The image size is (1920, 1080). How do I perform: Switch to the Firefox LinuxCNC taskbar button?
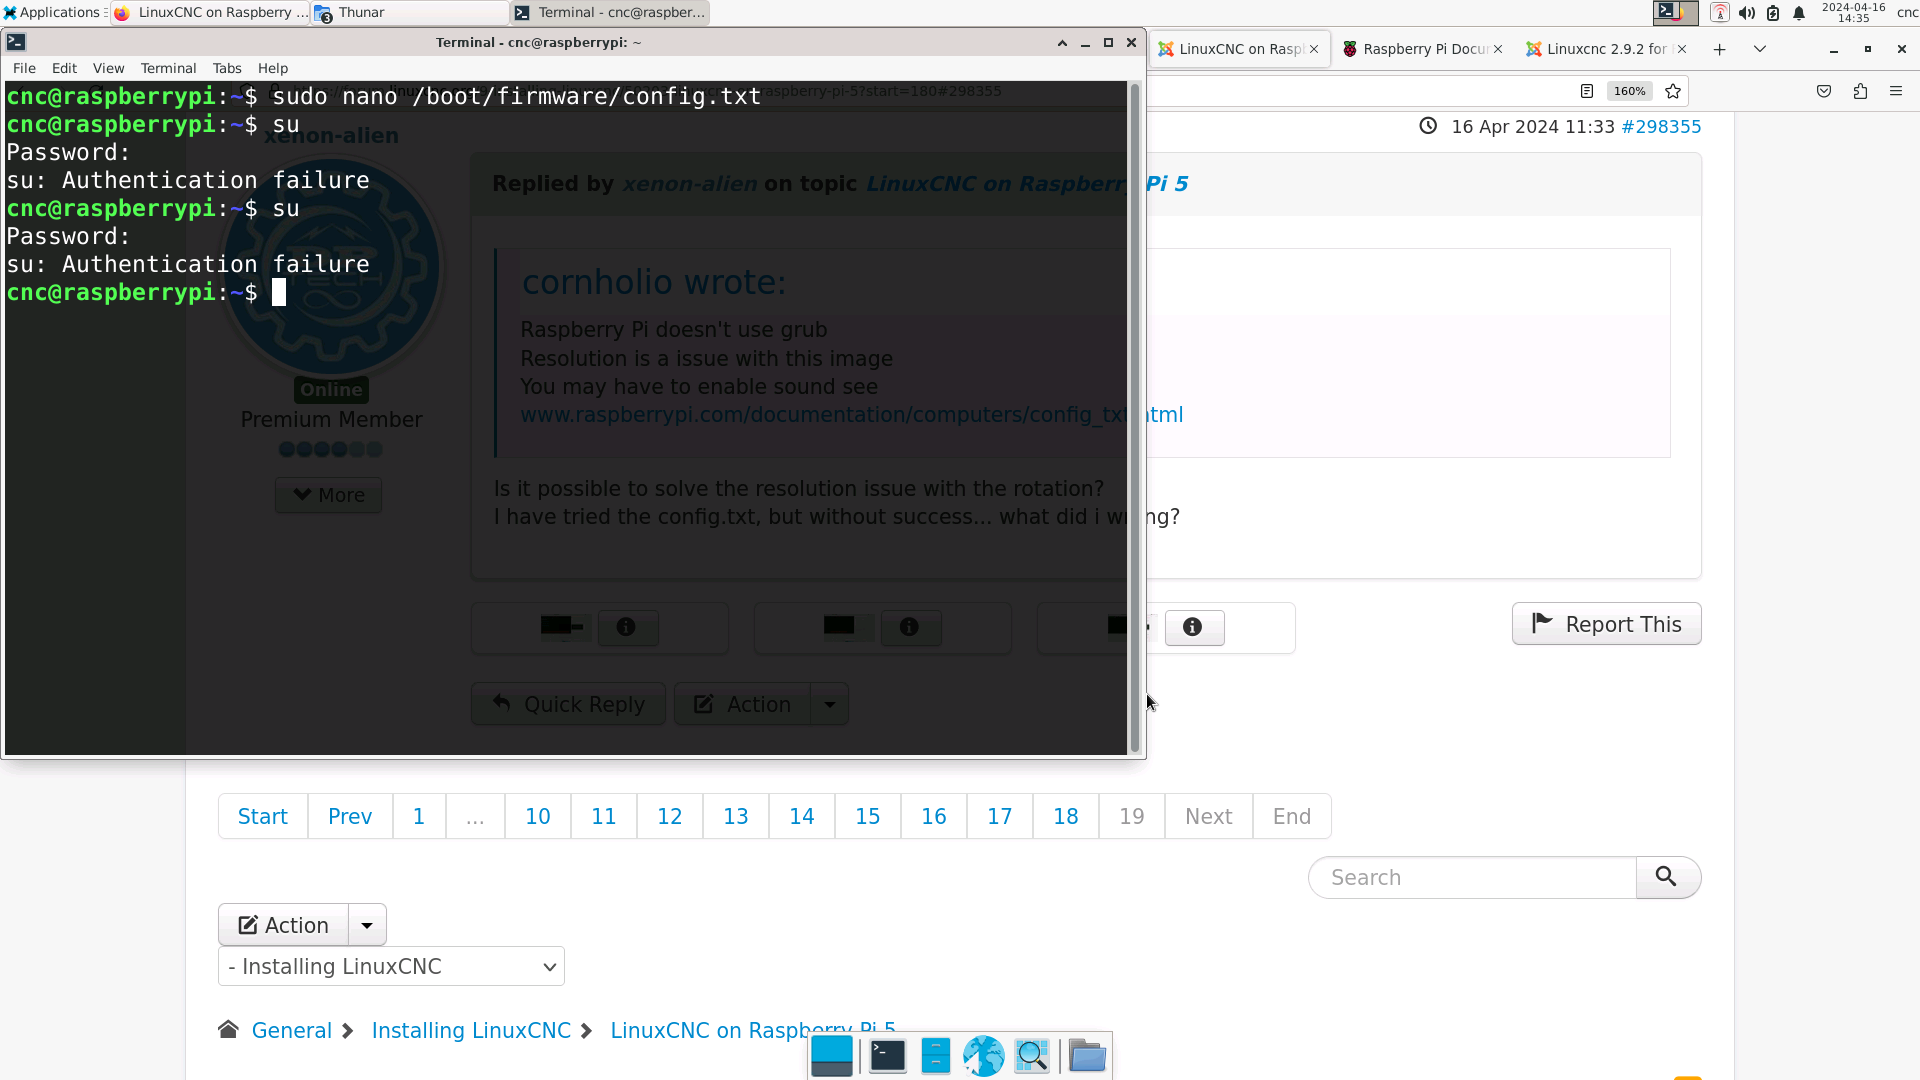[210, 12]
